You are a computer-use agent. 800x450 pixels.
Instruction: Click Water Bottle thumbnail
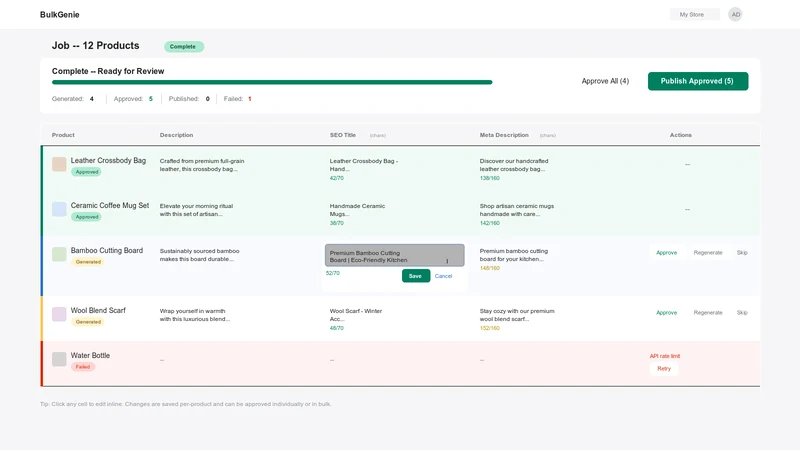[59, 359]
